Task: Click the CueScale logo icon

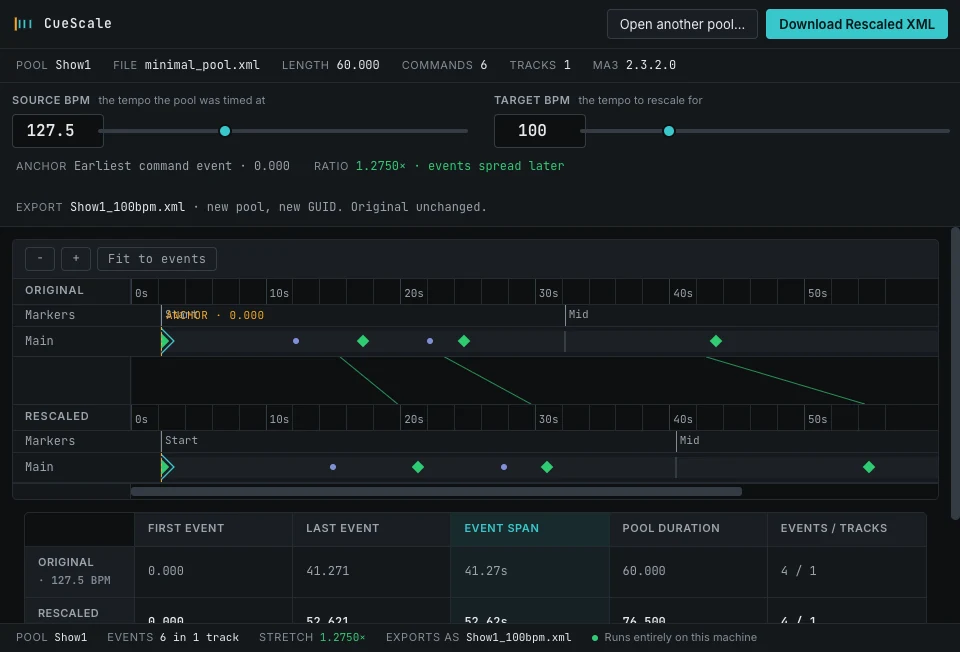Action: (x=23, y=24)
